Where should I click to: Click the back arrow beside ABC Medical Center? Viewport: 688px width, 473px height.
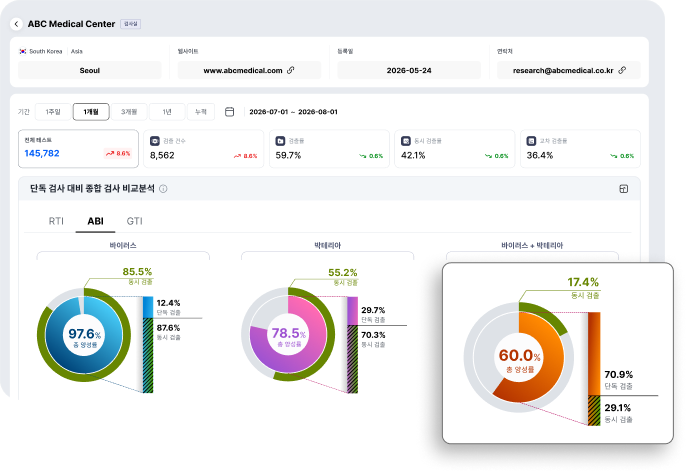[x=16, y=24]
